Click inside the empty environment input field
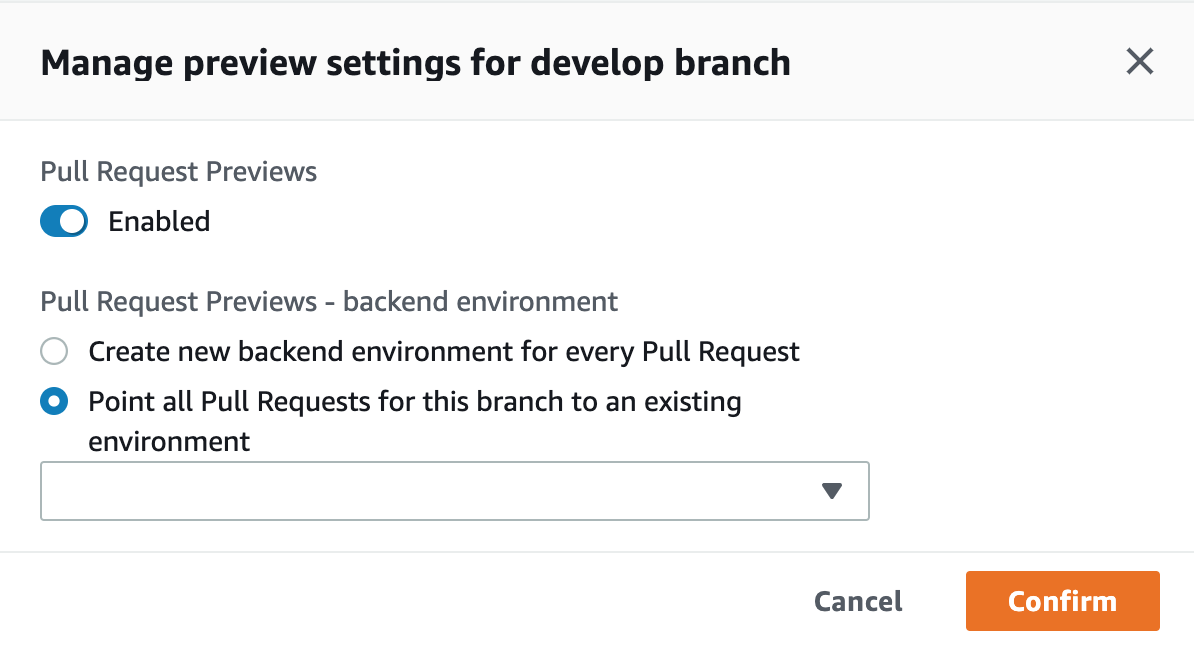The image size is (1194, 650). (x=400, y=490)
